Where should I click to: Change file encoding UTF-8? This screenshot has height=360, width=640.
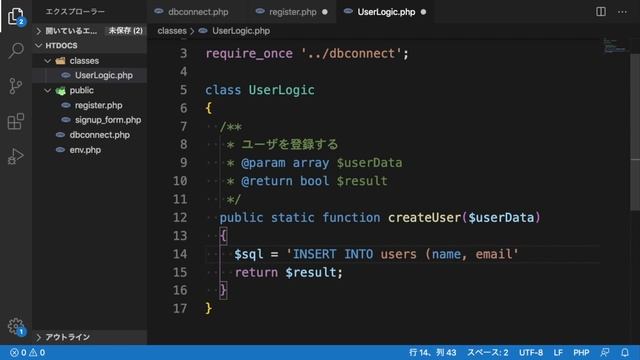pyautogui.click(x=531, y=352)
